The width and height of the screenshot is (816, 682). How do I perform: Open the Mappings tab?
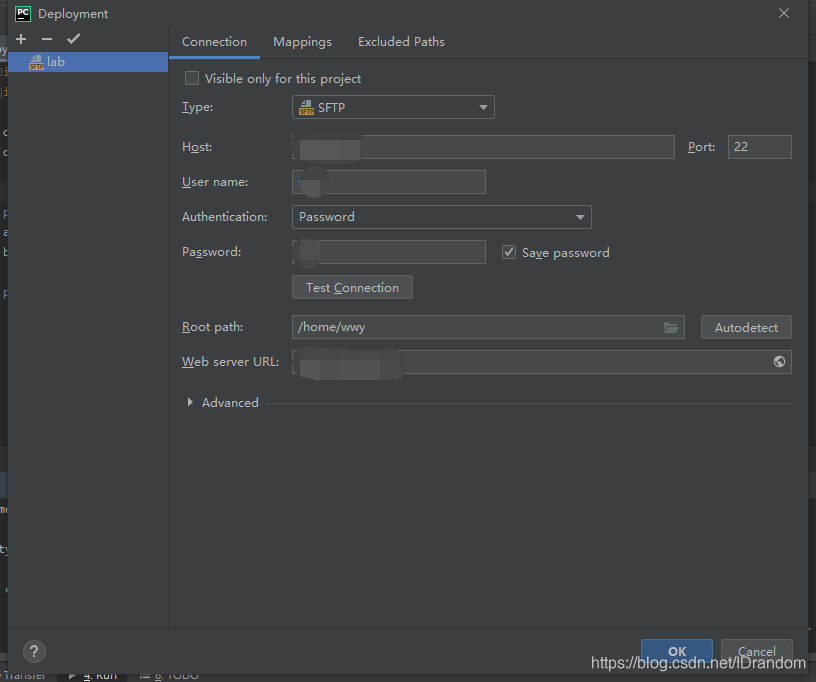(x=302, y=42)
